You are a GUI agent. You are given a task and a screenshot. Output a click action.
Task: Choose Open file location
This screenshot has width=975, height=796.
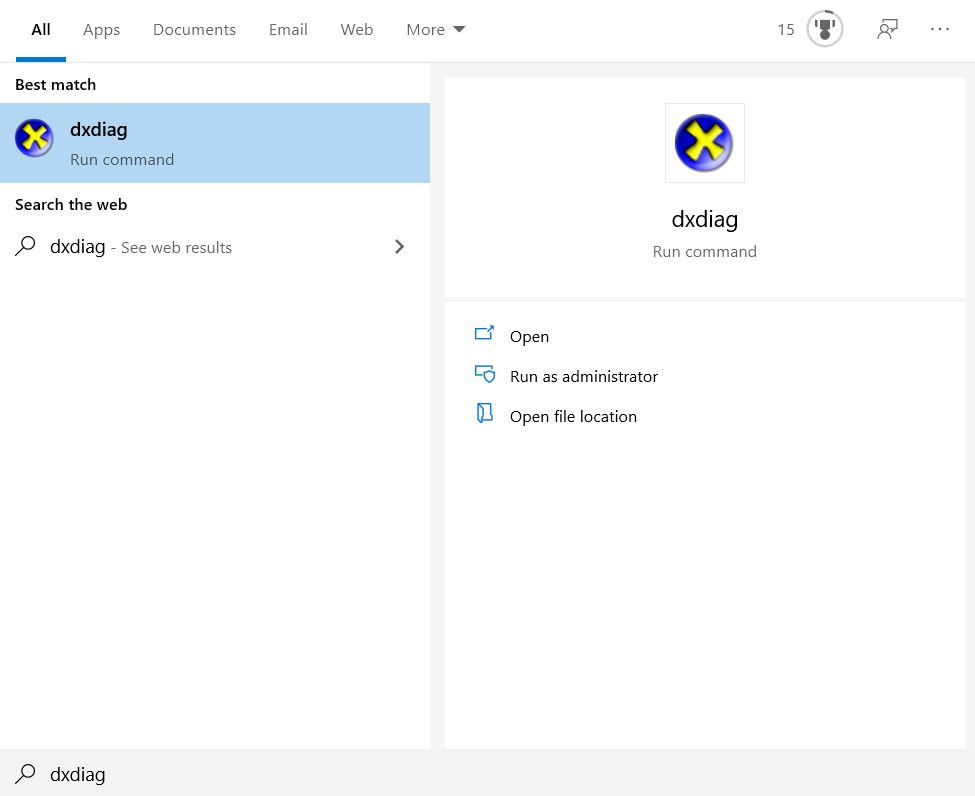[x=573, y=416]
